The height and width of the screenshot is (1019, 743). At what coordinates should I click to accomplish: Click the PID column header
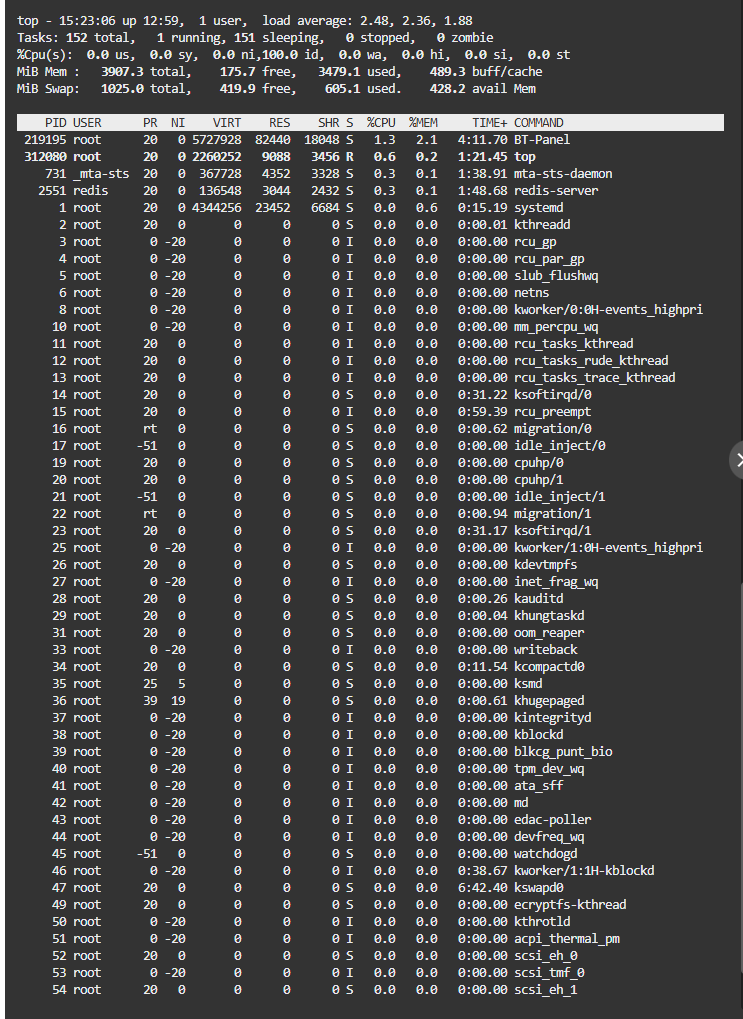pos(55,122)
